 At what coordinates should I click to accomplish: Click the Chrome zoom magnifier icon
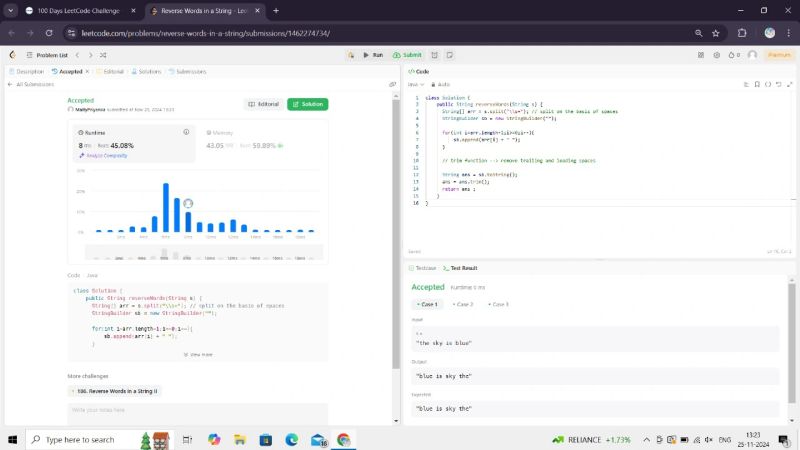click(698, 33)
